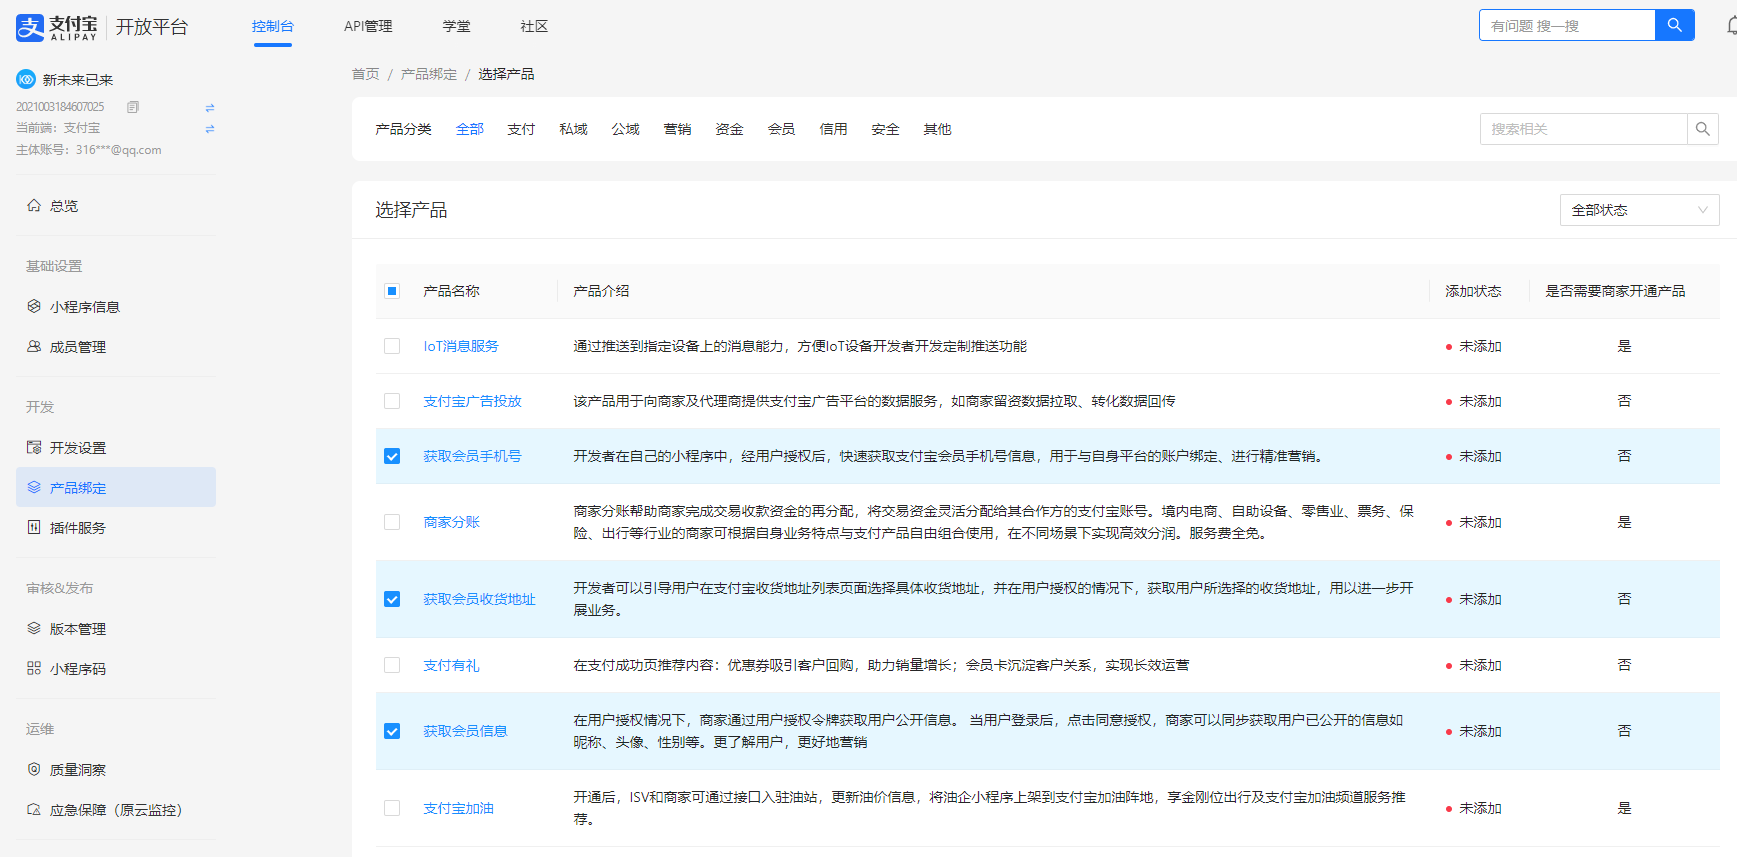This screenshot has width=1737, height=857.
Task: Click the Alipay logo icon
Action: [x=30, y=27]
